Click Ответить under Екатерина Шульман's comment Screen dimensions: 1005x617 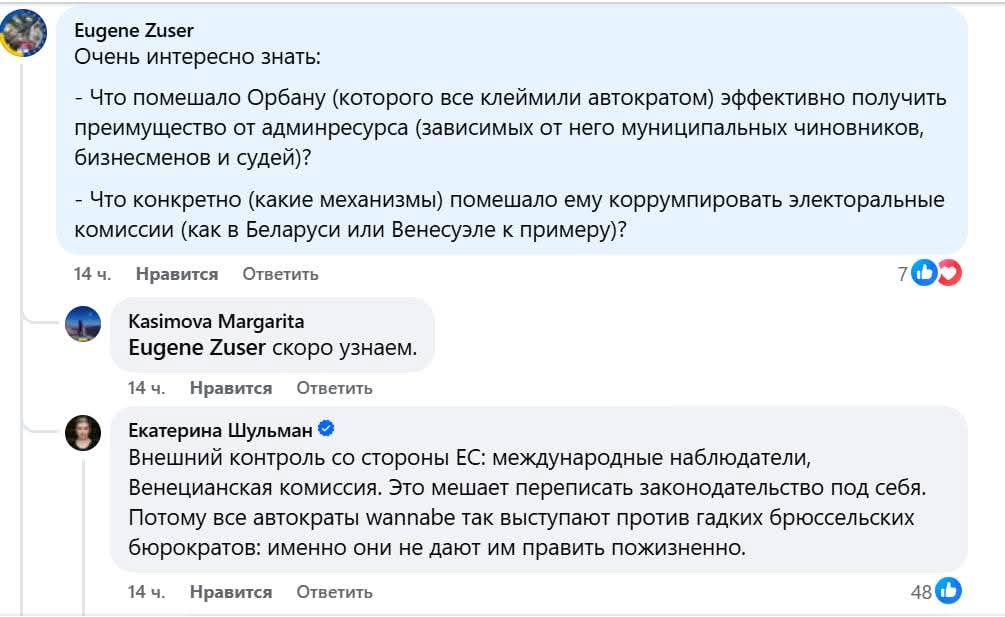tap(334, 592)
